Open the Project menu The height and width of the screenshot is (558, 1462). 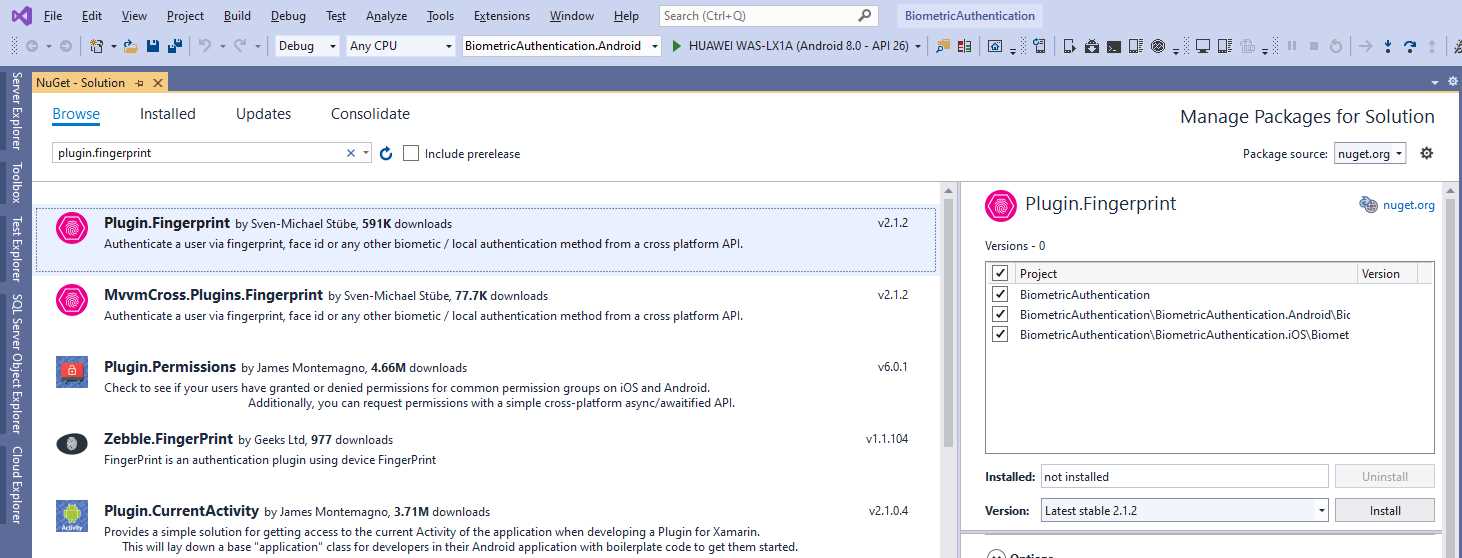[186, 16]
